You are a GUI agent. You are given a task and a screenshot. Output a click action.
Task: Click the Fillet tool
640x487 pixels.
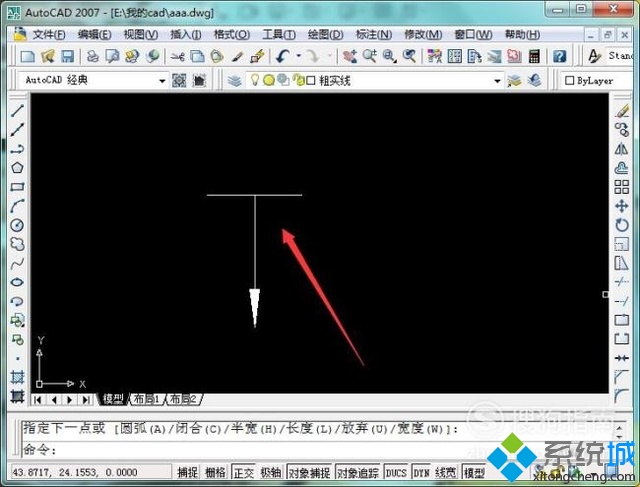pos(622,396)
